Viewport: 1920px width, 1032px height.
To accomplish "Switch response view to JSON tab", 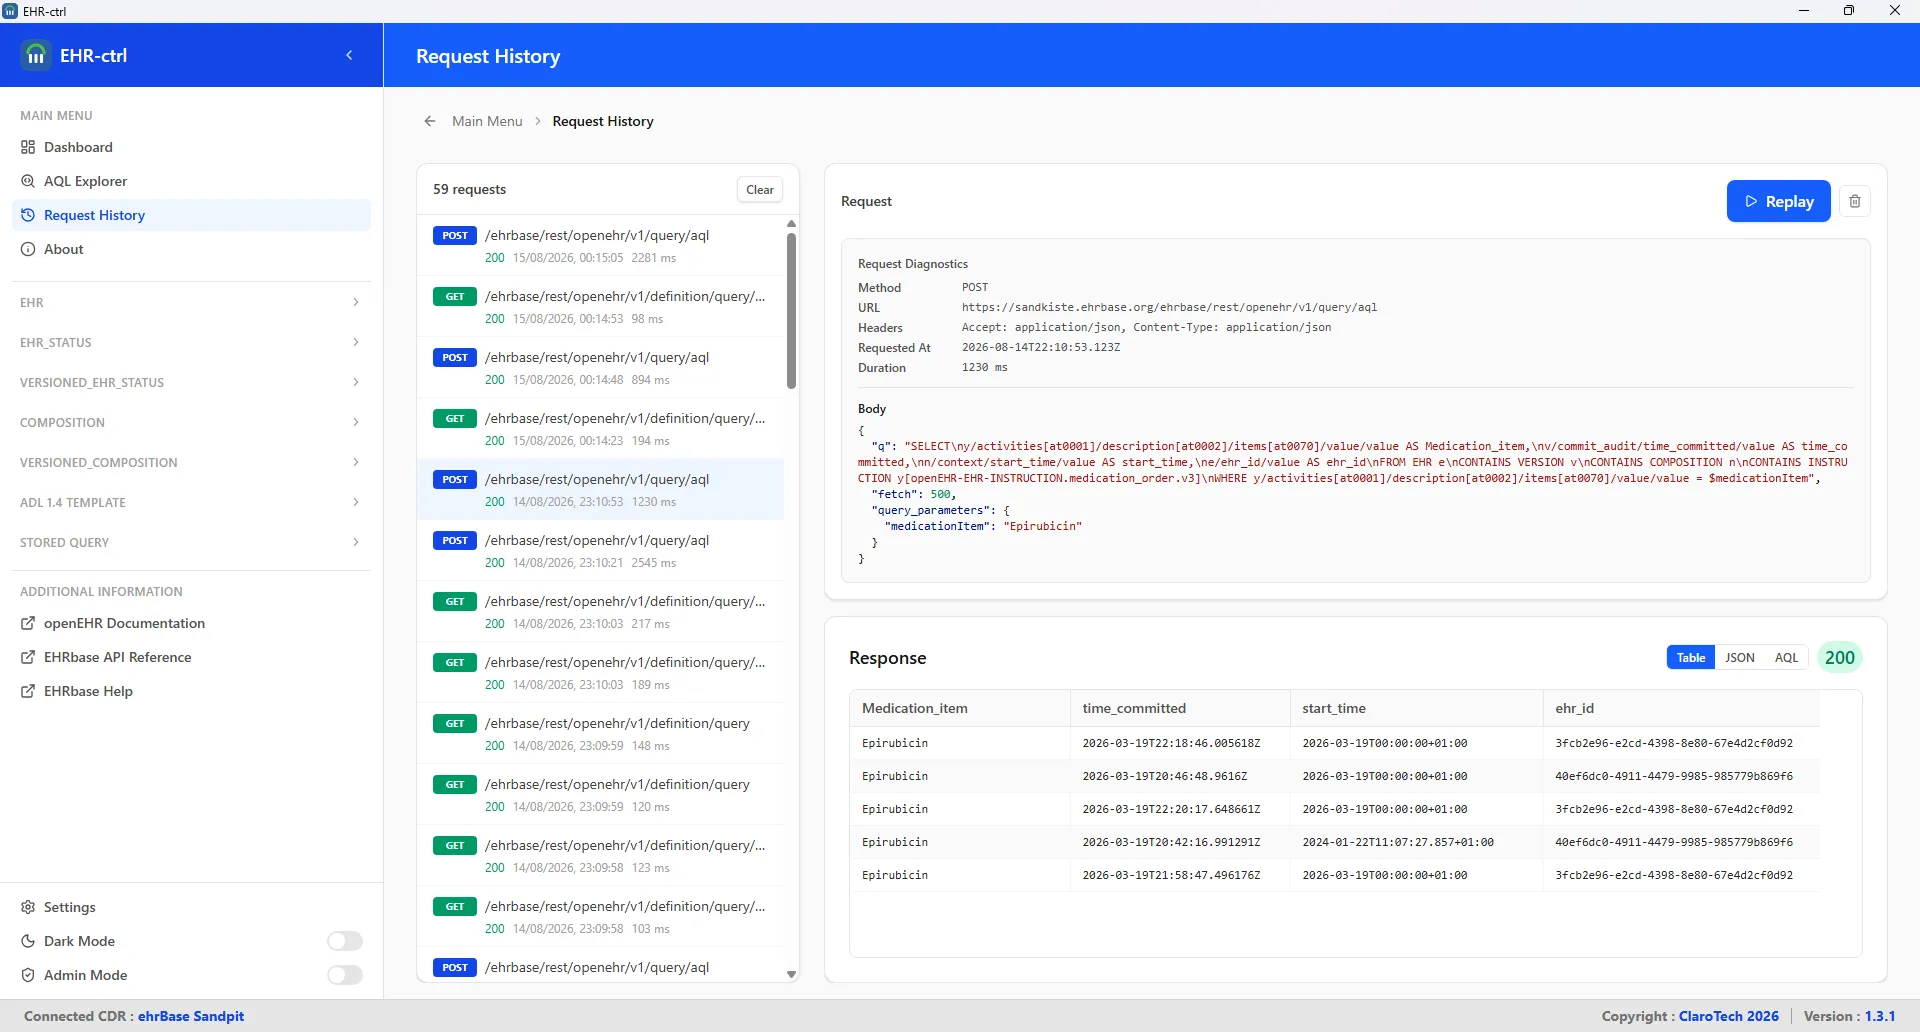I will pos(1740,657).
